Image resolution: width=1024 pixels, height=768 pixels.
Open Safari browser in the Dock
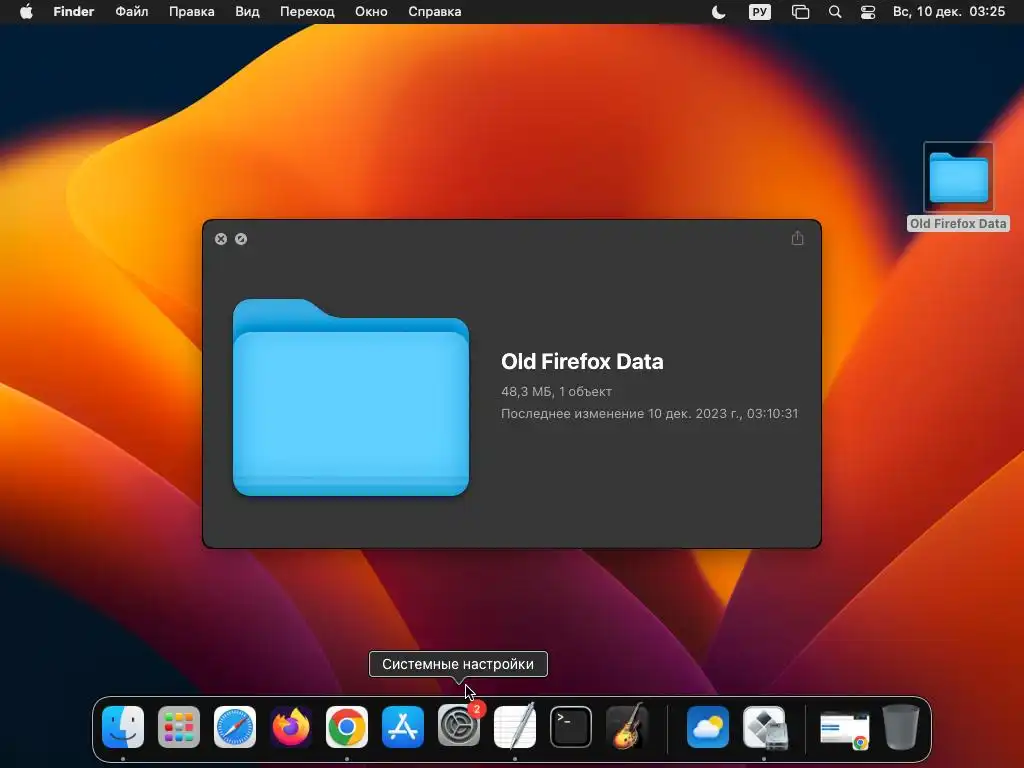coord(235,727)
